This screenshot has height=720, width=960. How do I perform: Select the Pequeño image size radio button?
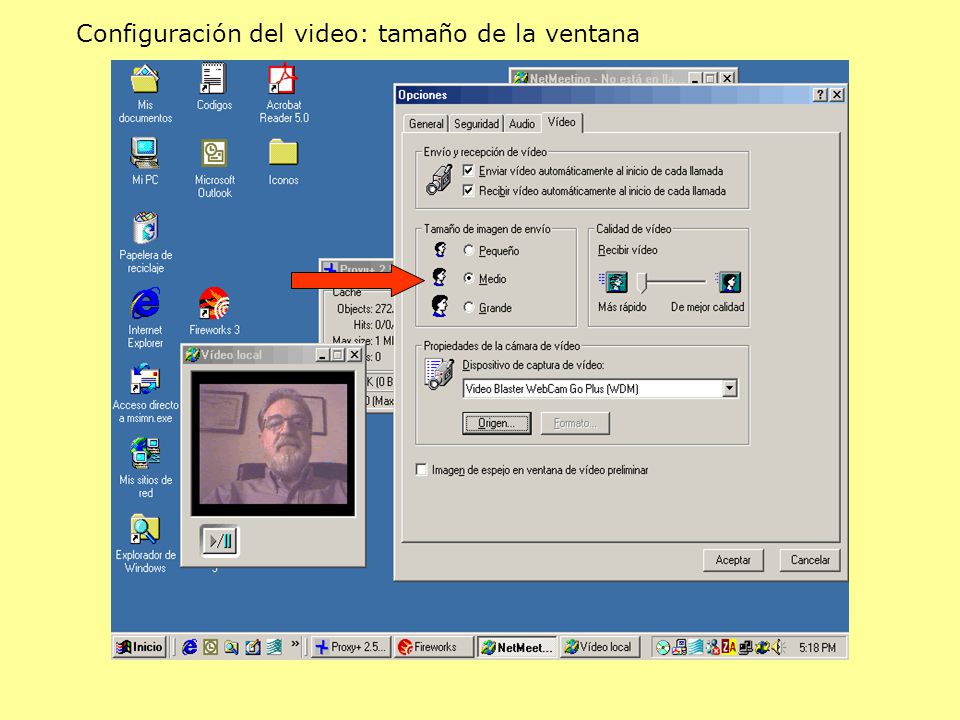(x=468, y=250)
